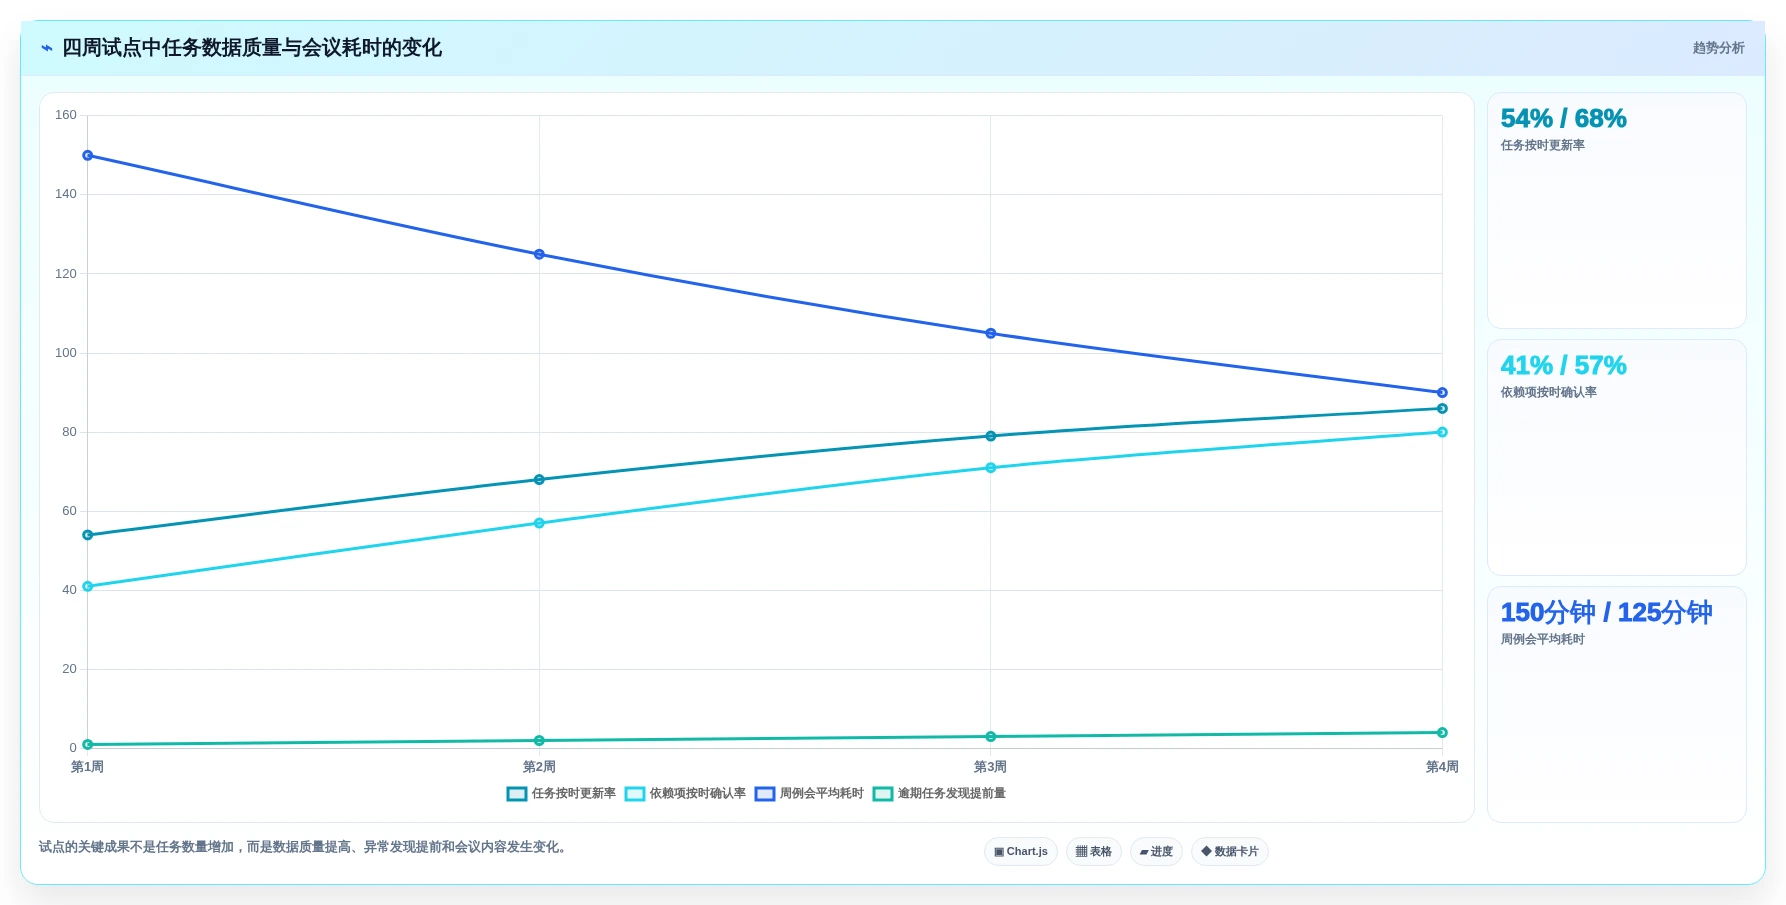Toggle the 逾期任务发现提前量 legend item
This screenshot has width=1786, height=905.
[939, 794]
